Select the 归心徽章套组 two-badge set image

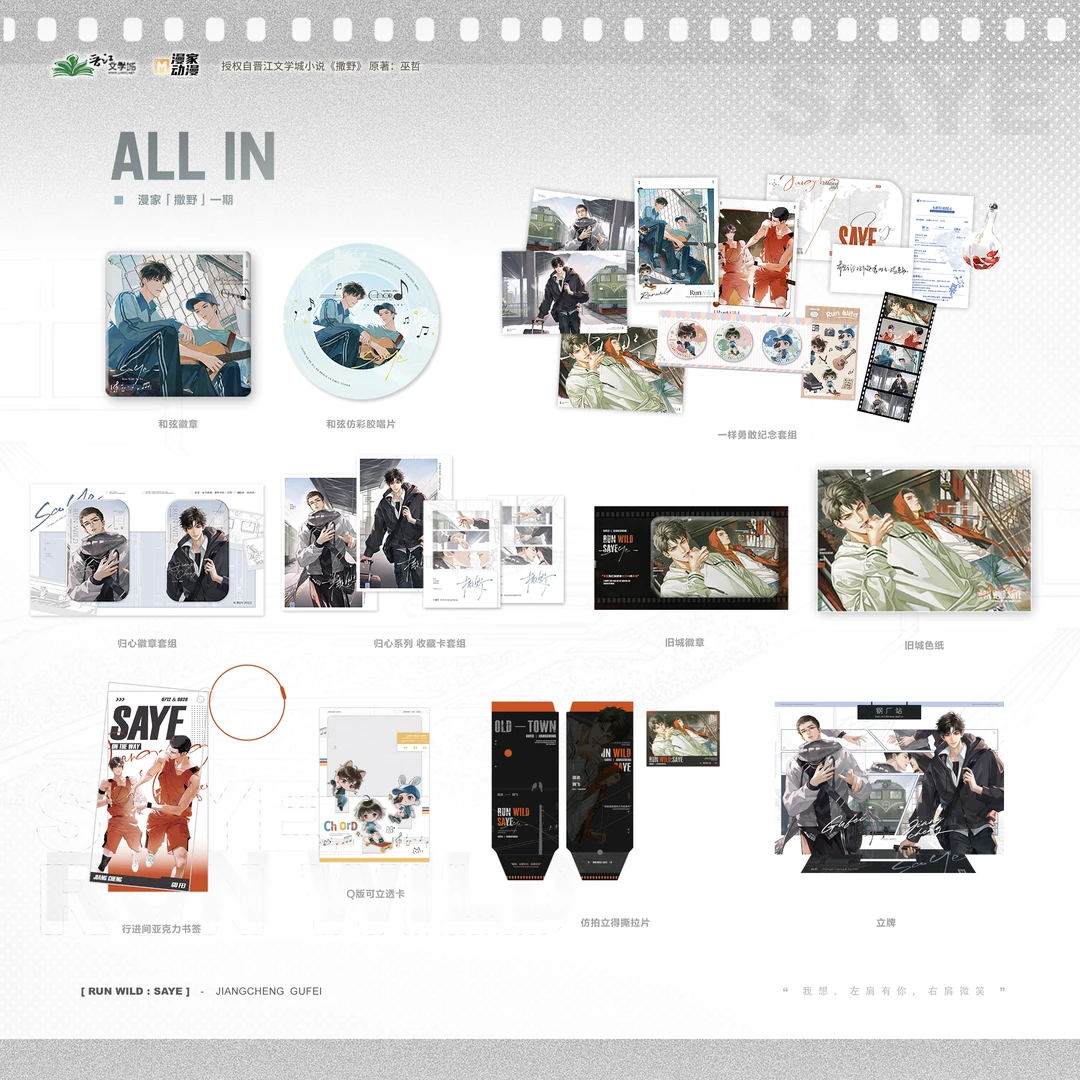pos(147,550)
